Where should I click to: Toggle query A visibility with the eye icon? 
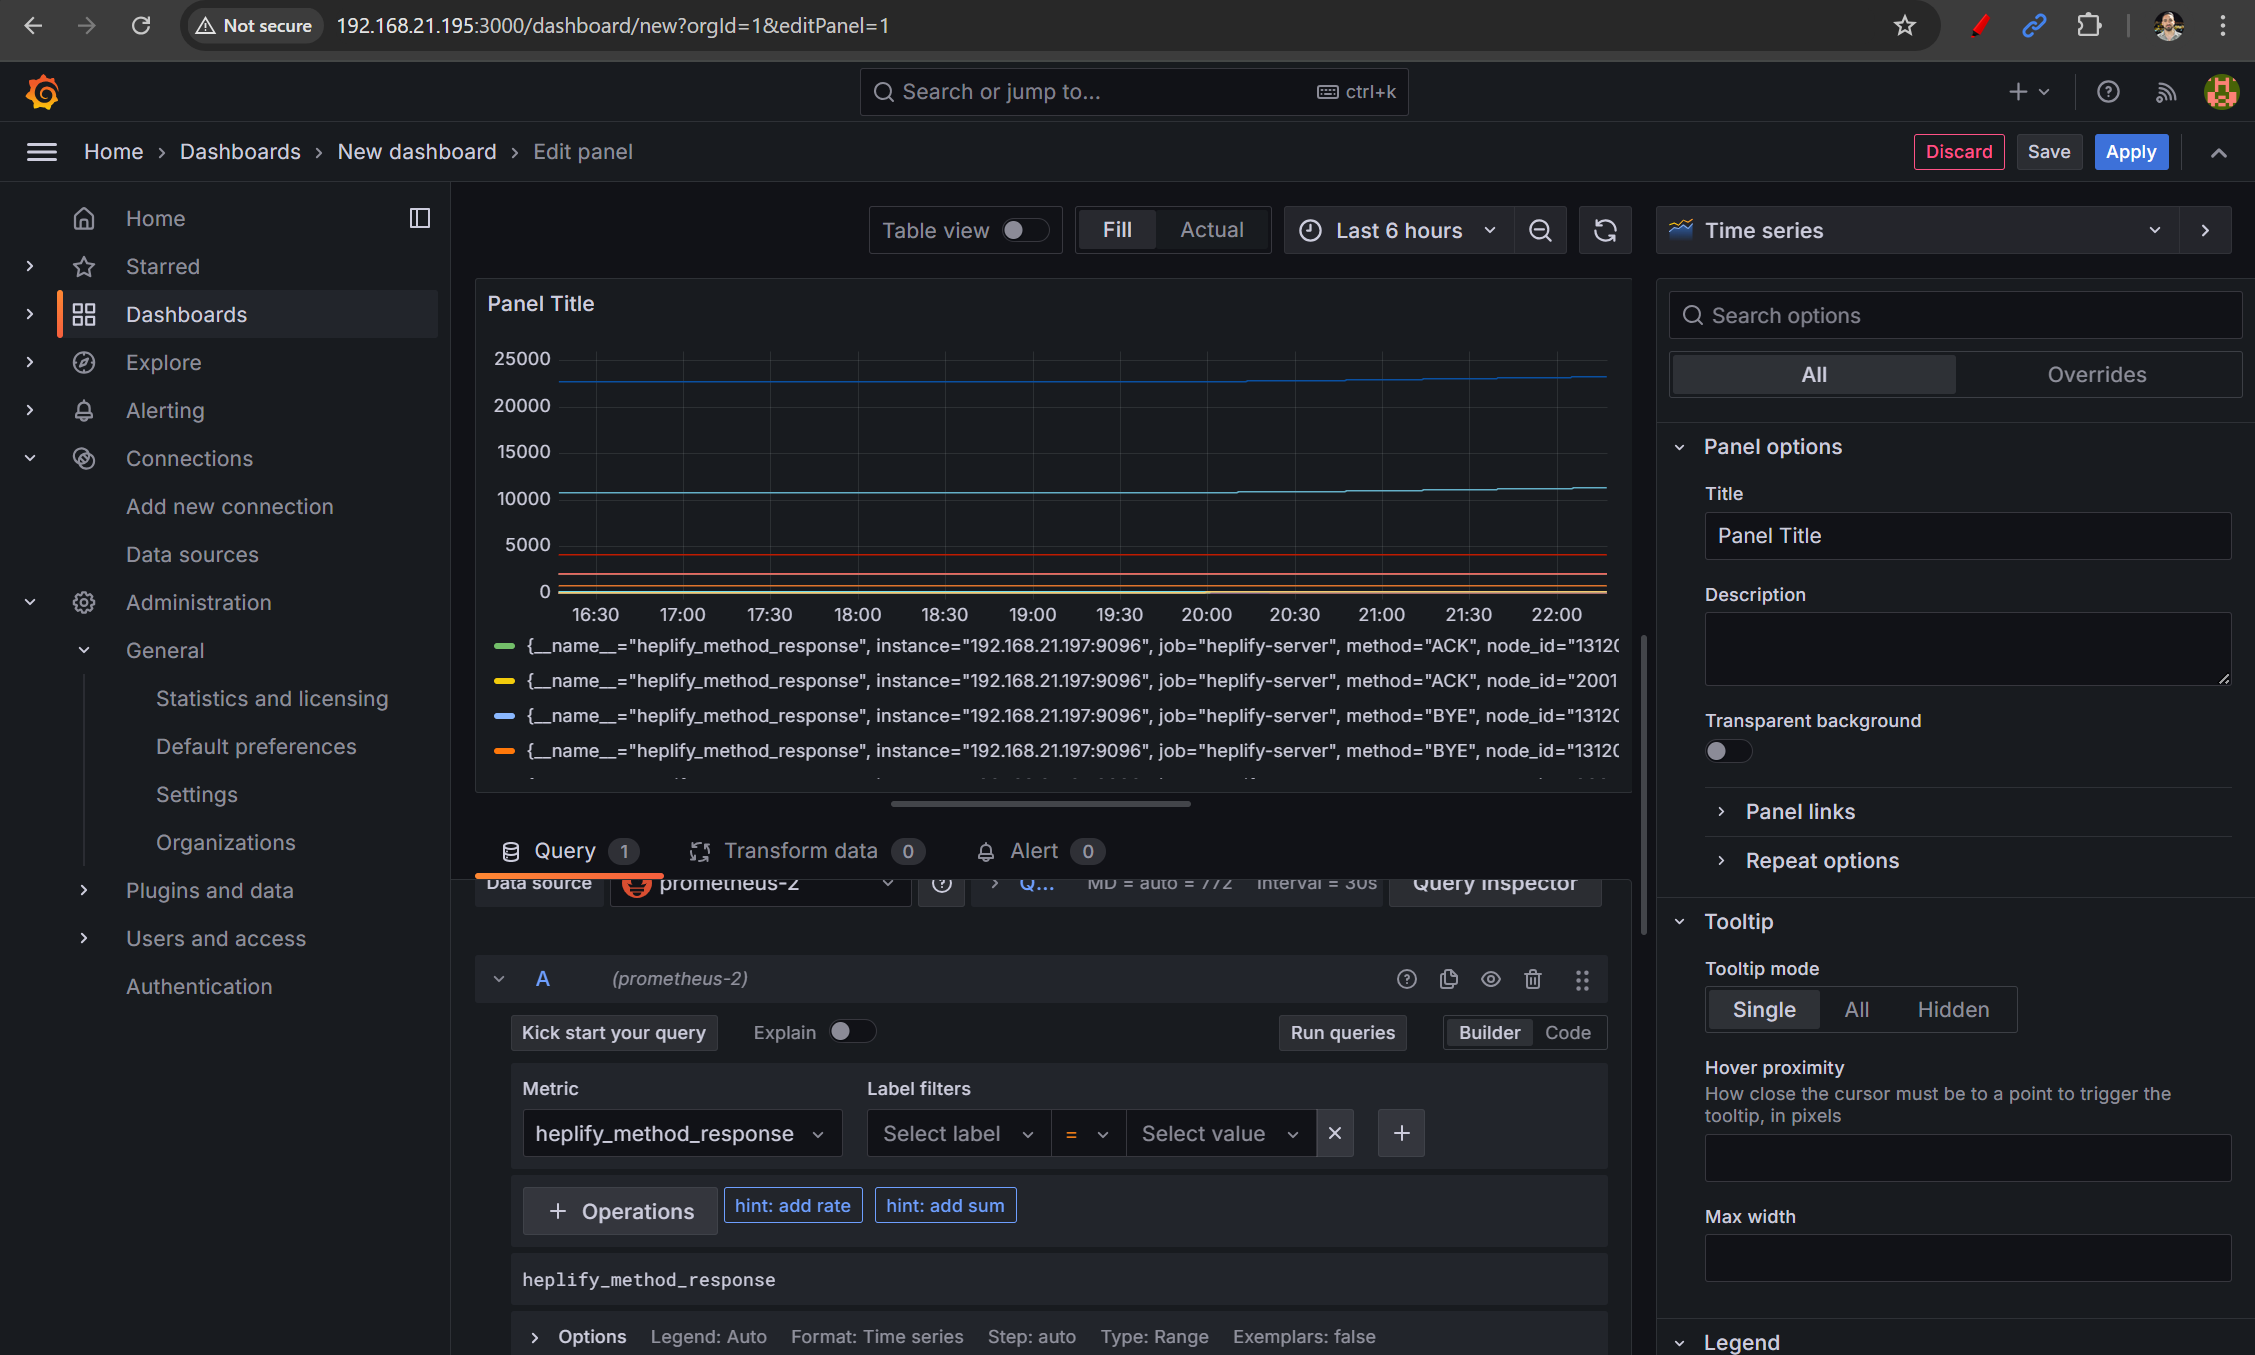coord(1491,979)
